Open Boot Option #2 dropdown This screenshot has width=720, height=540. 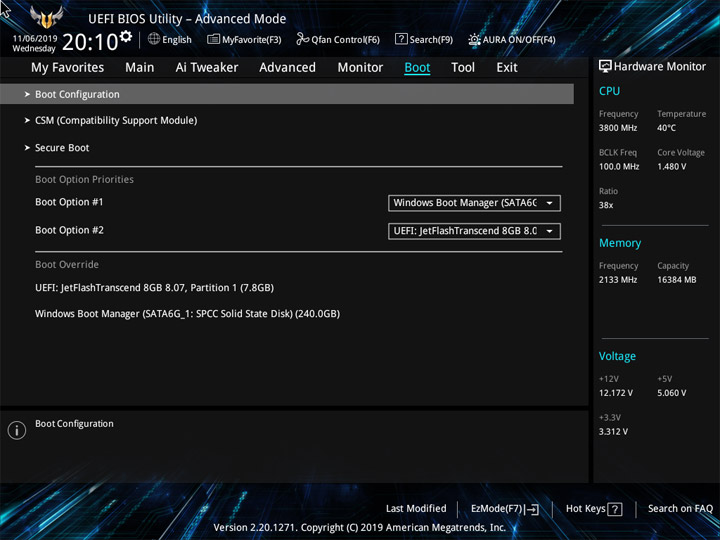(x=474, y=231)
